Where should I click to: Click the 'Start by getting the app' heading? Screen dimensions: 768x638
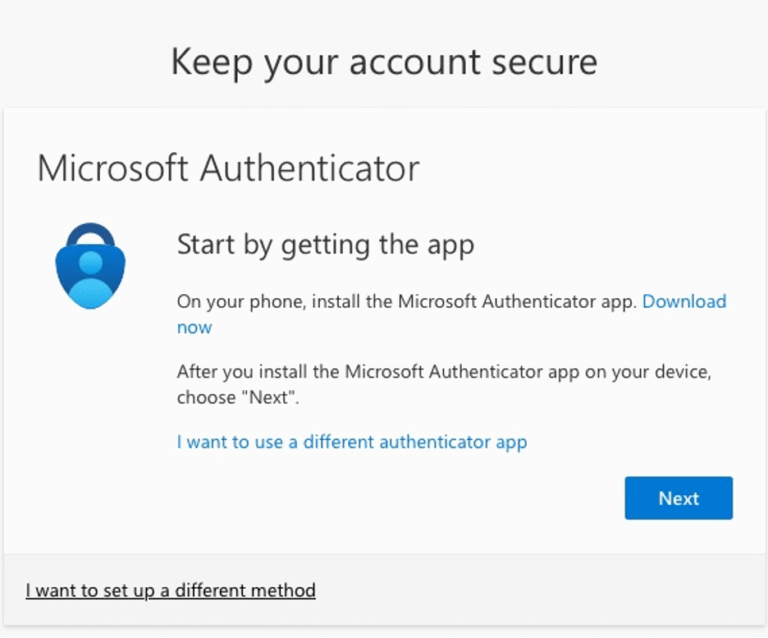[326, 244]
